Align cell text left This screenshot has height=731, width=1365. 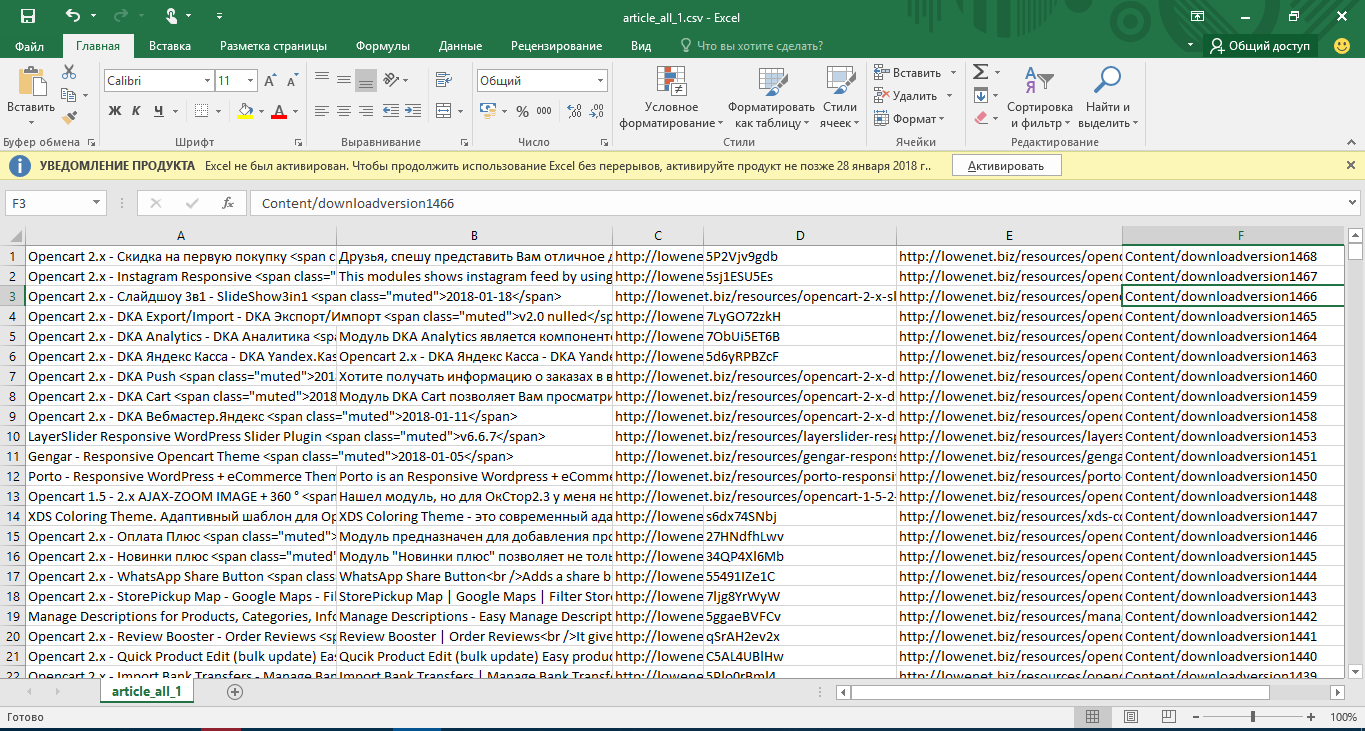coord(321,110)
